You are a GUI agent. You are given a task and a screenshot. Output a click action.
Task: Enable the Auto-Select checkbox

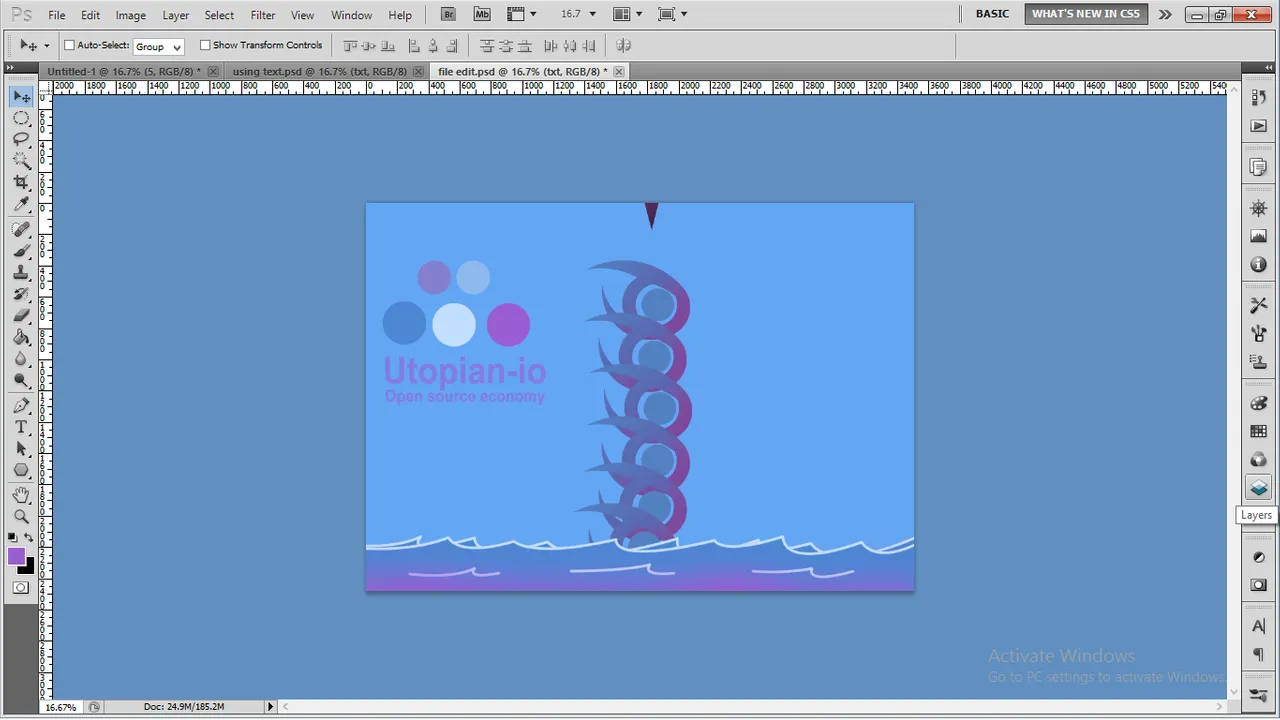click(x=69, y=45)
